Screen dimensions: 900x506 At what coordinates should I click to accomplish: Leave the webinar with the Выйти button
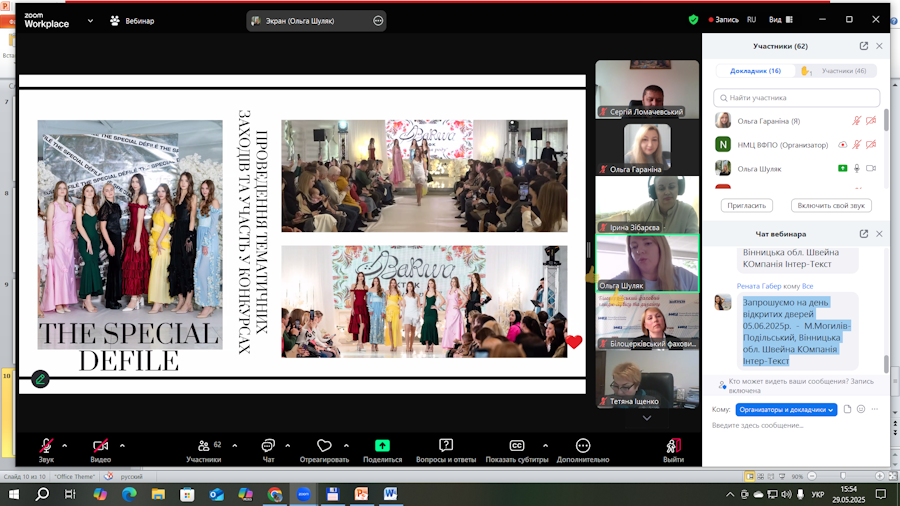673,450
